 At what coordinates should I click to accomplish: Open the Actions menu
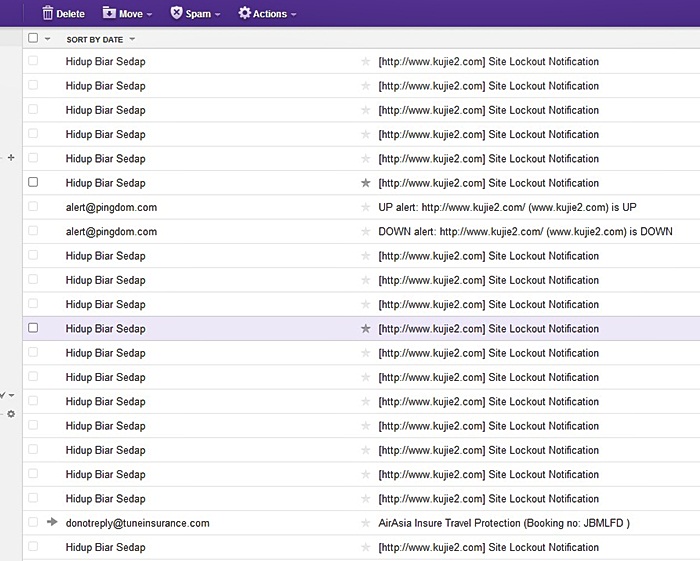[269, 14]
